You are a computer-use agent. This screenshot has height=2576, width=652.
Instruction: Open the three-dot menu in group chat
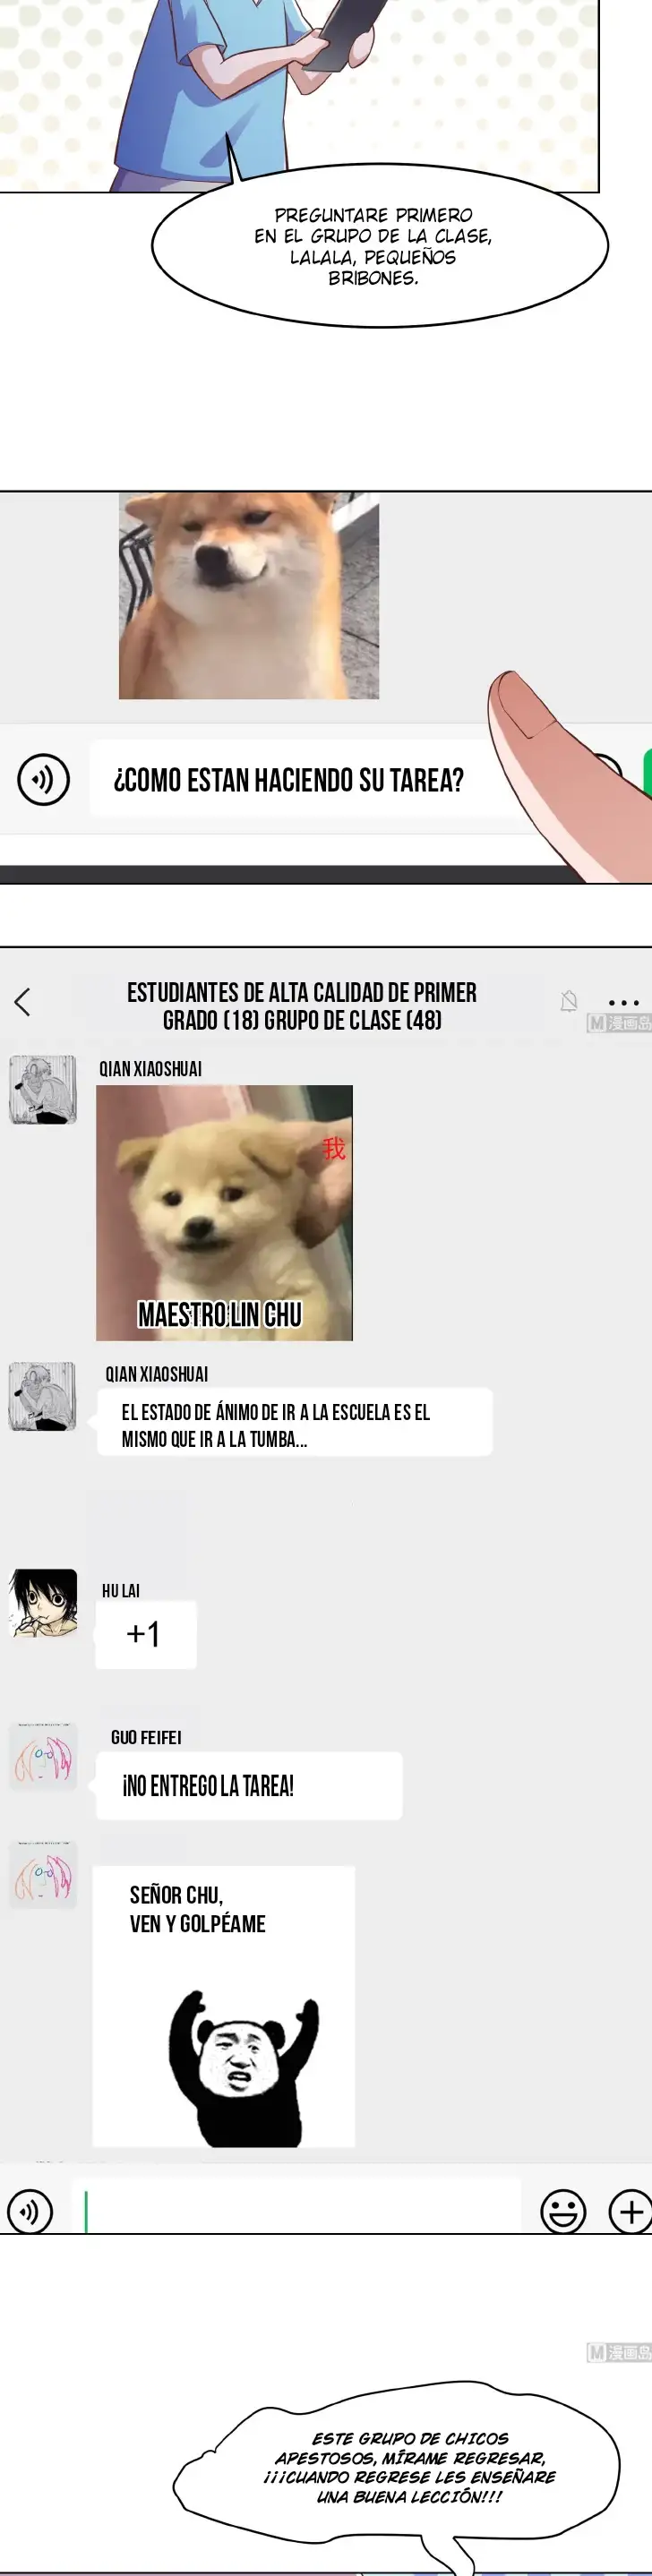tap(623, 1002)
